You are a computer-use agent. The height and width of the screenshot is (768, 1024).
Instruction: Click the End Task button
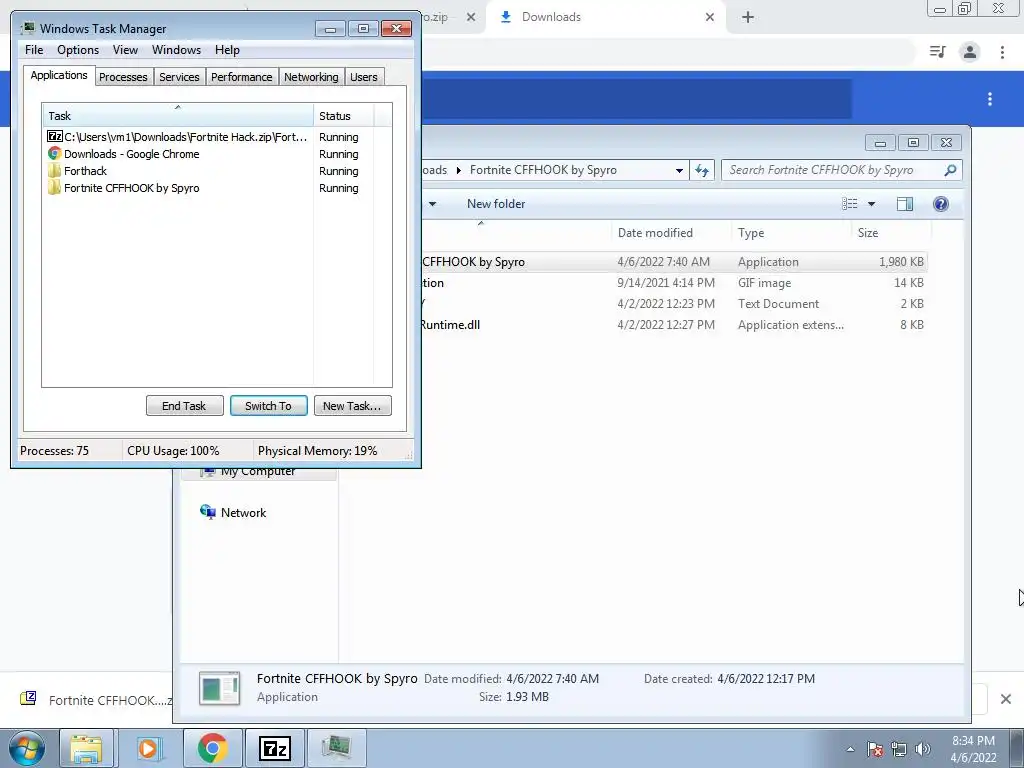tap(184, 406)
